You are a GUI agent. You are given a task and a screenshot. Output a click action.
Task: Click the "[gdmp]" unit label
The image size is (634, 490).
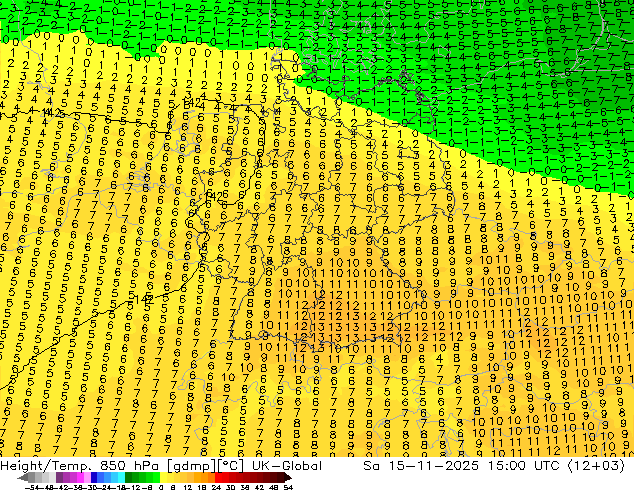[190, 466]
